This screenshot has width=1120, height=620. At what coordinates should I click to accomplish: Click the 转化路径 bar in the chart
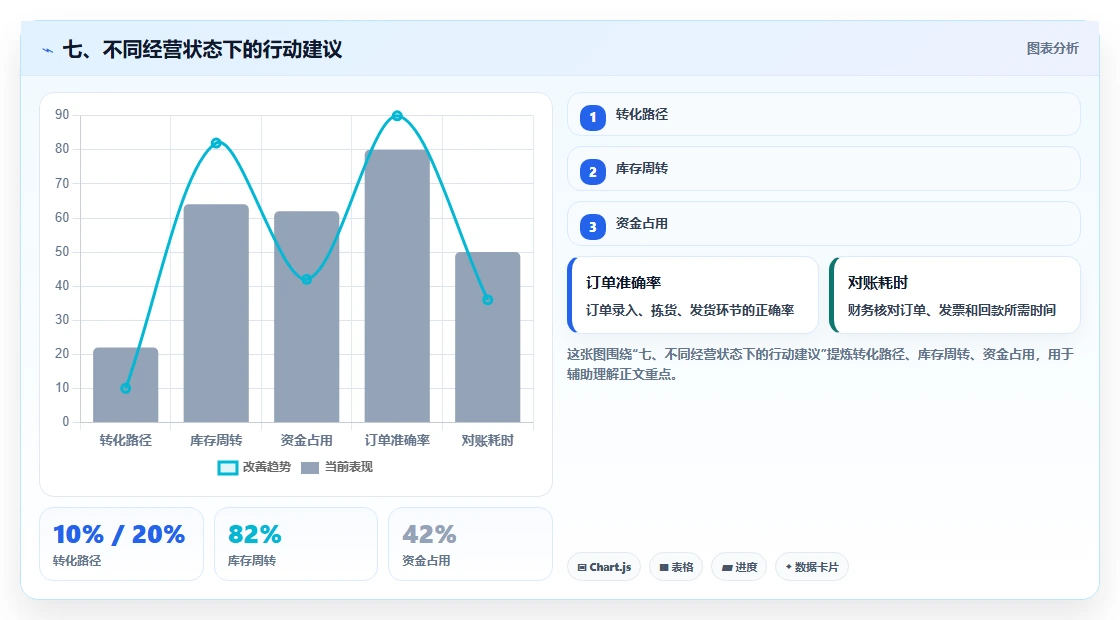pos(126,384)
